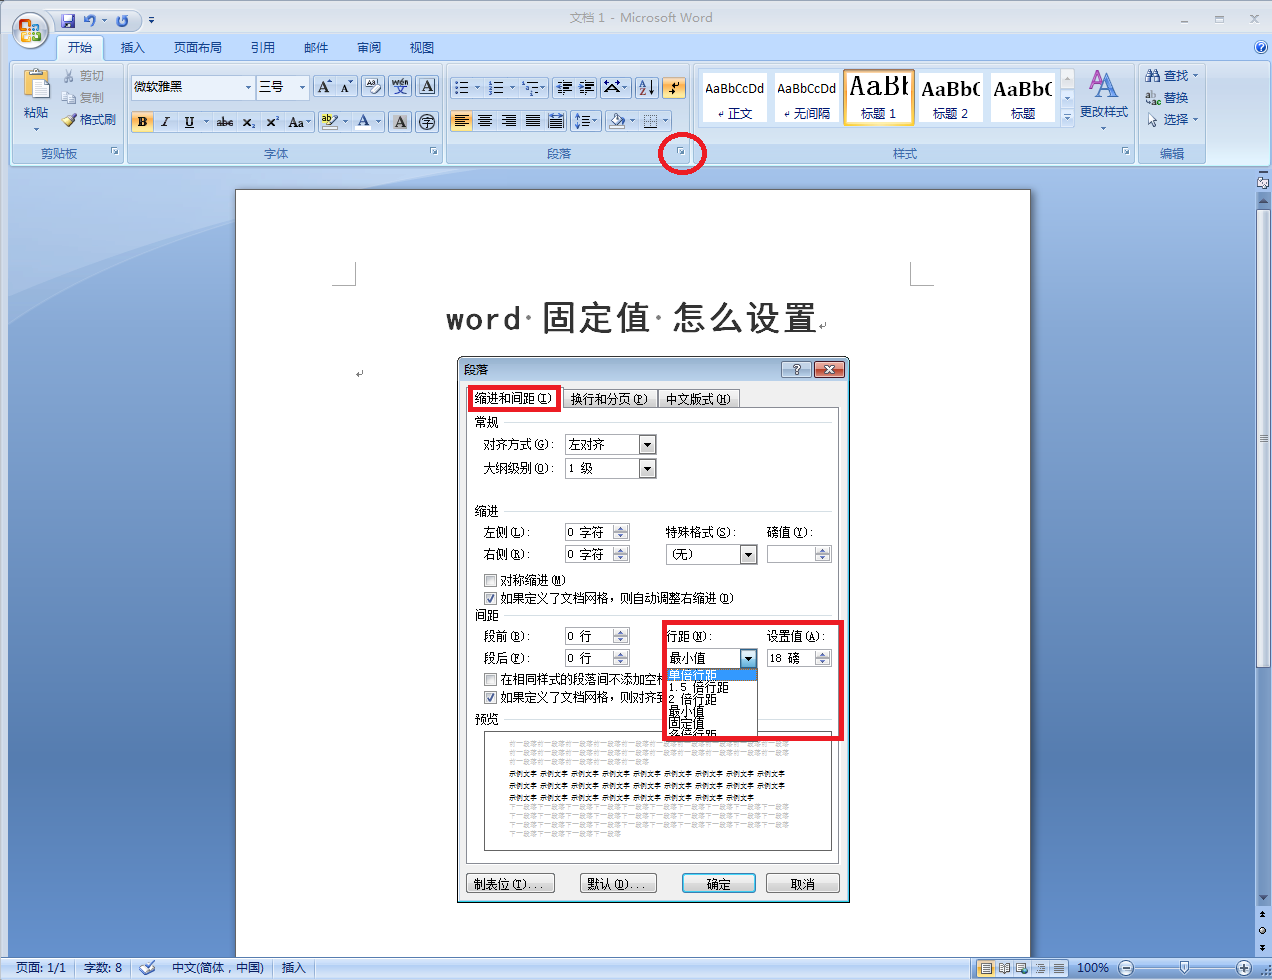The image size is (1272, 980).
Task: Toggle no-spacing-between-same-style paragraphs checkbox
Action: [x=490, y=679]
